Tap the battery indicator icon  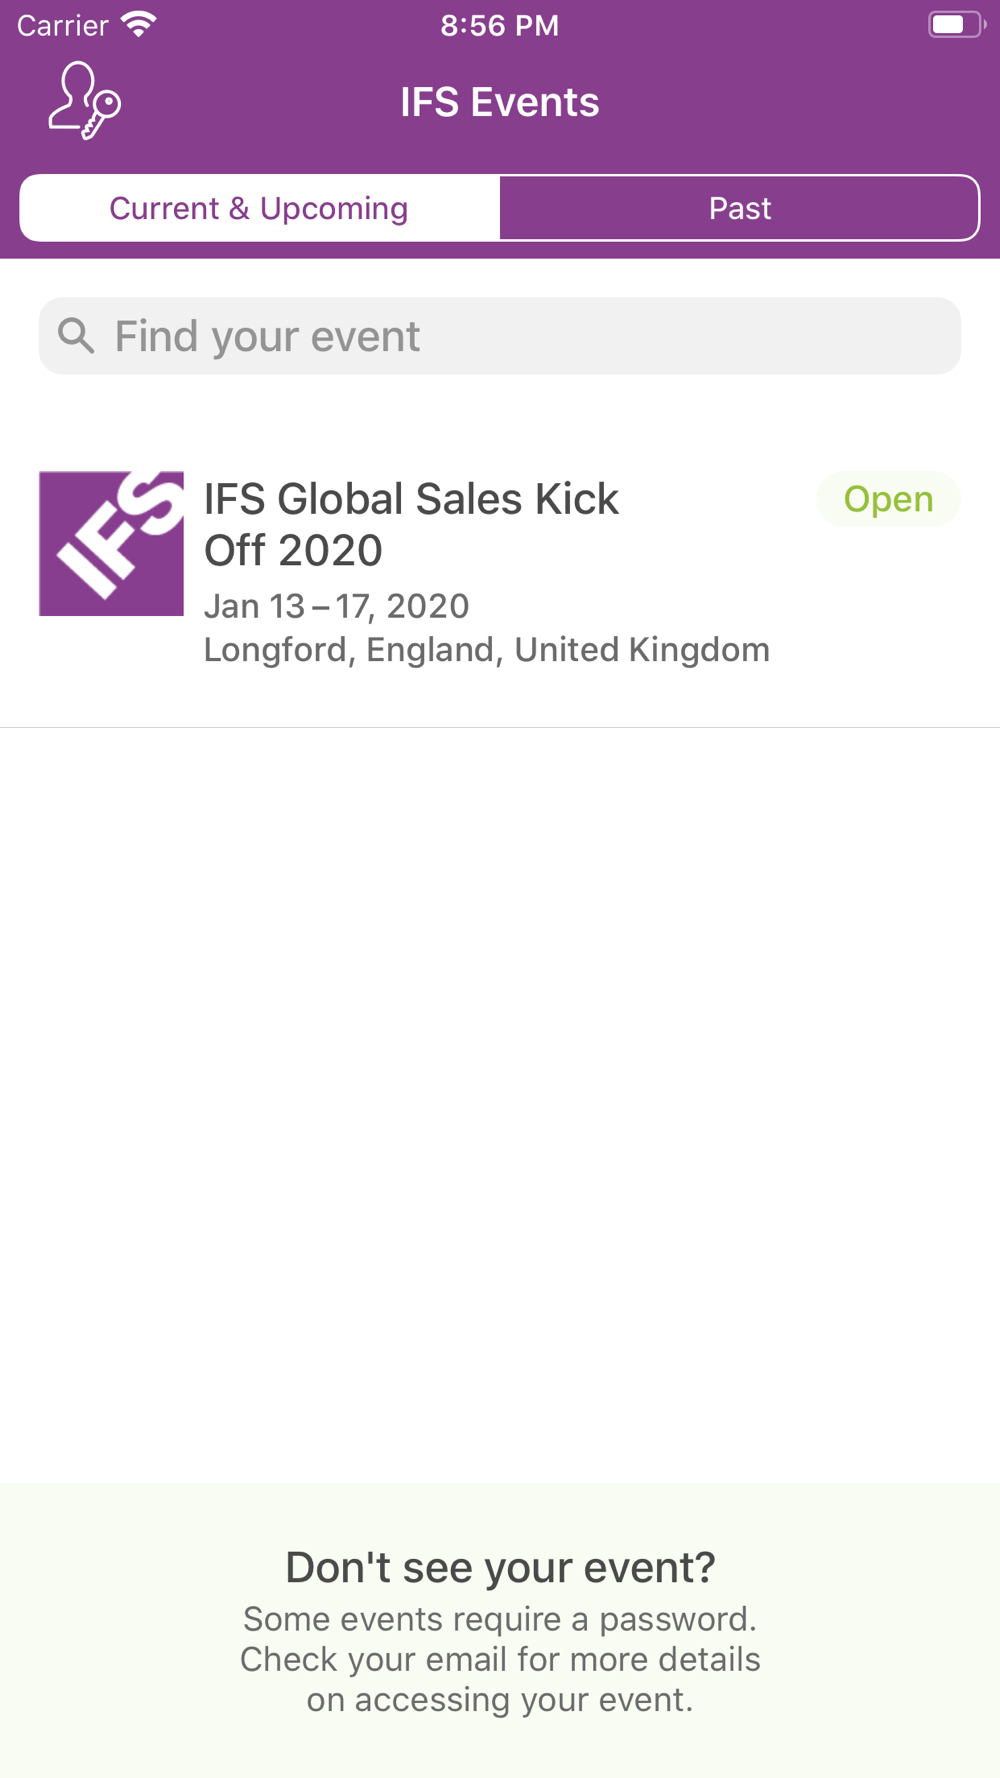click(x=956, y=25)
